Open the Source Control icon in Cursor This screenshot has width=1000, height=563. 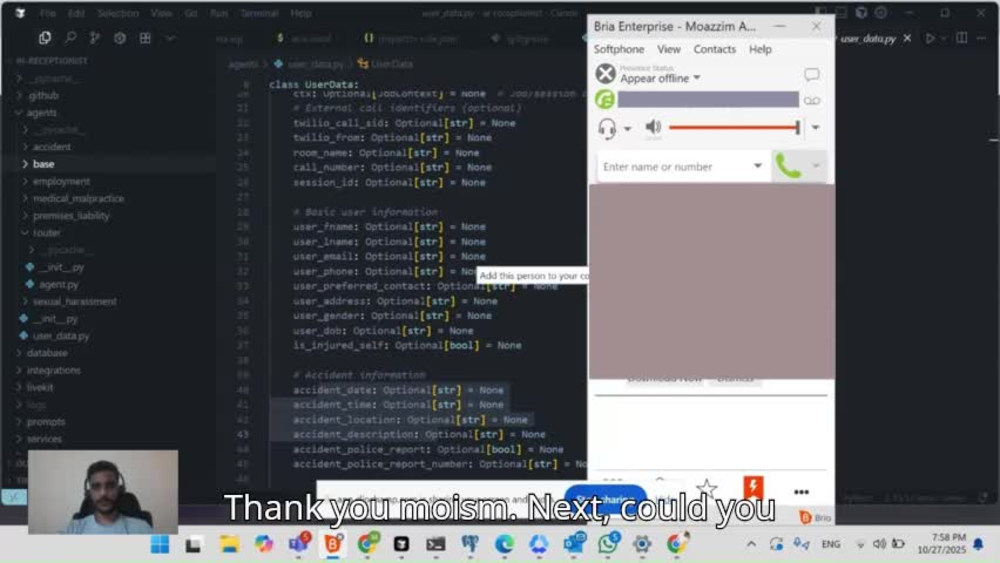click(95, 38)
